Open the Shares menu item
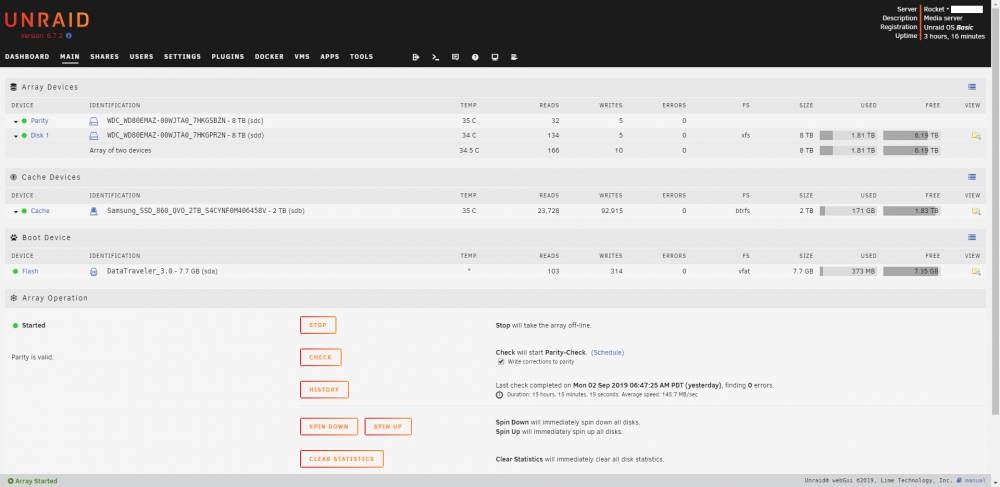 (105, 57)
